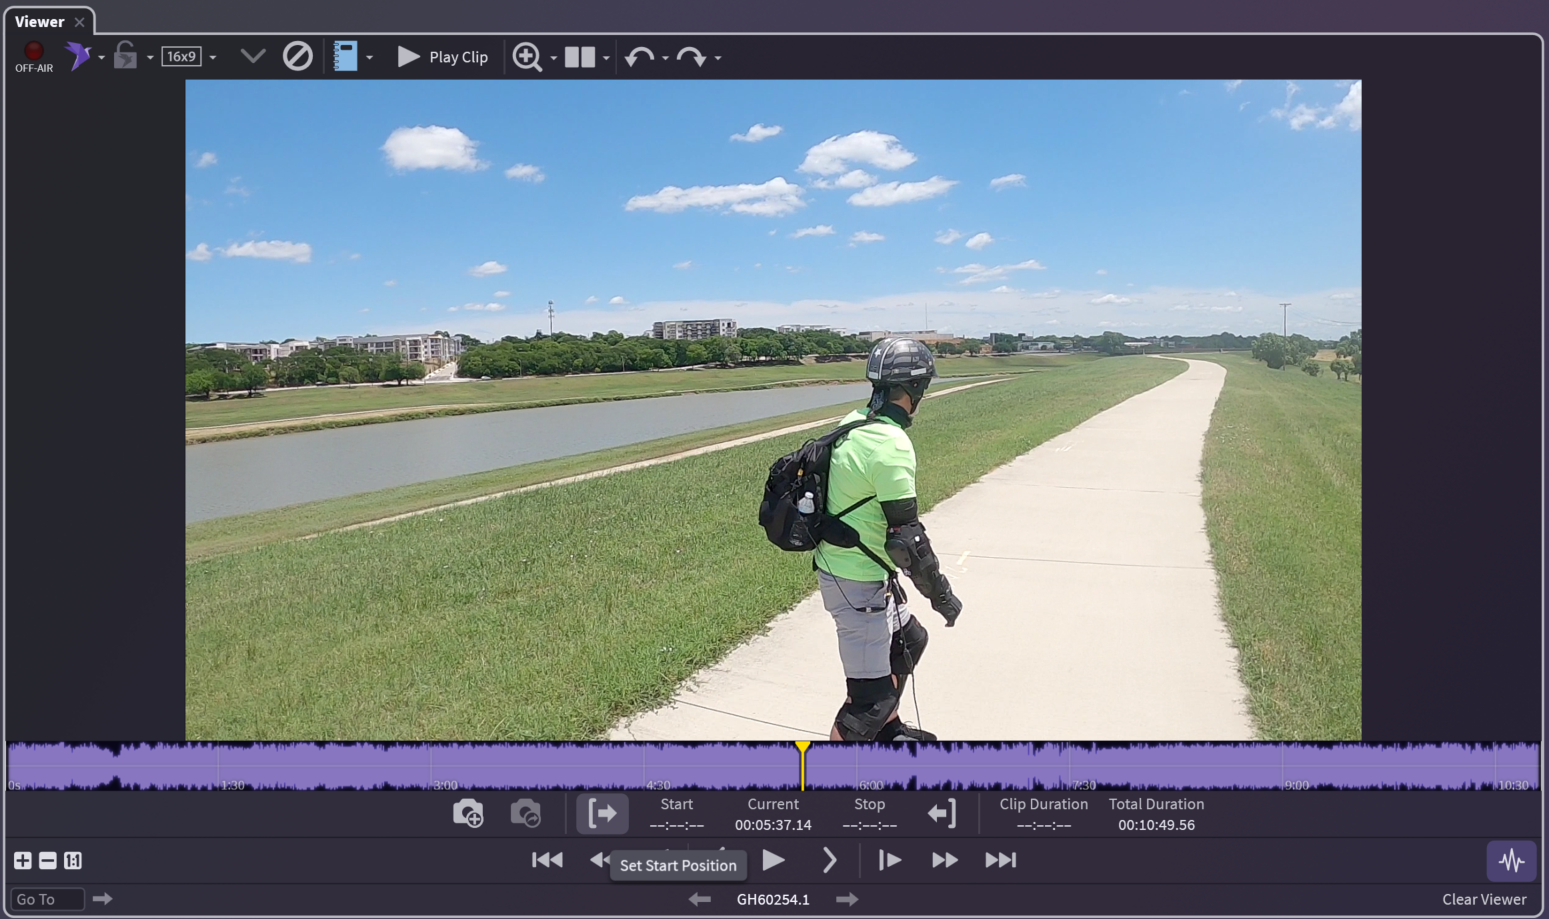Click the Set Stop Position bracket icon
The height and width of the screenshot is (919, 1549).
pyautogui.click(x=941, y=814)
